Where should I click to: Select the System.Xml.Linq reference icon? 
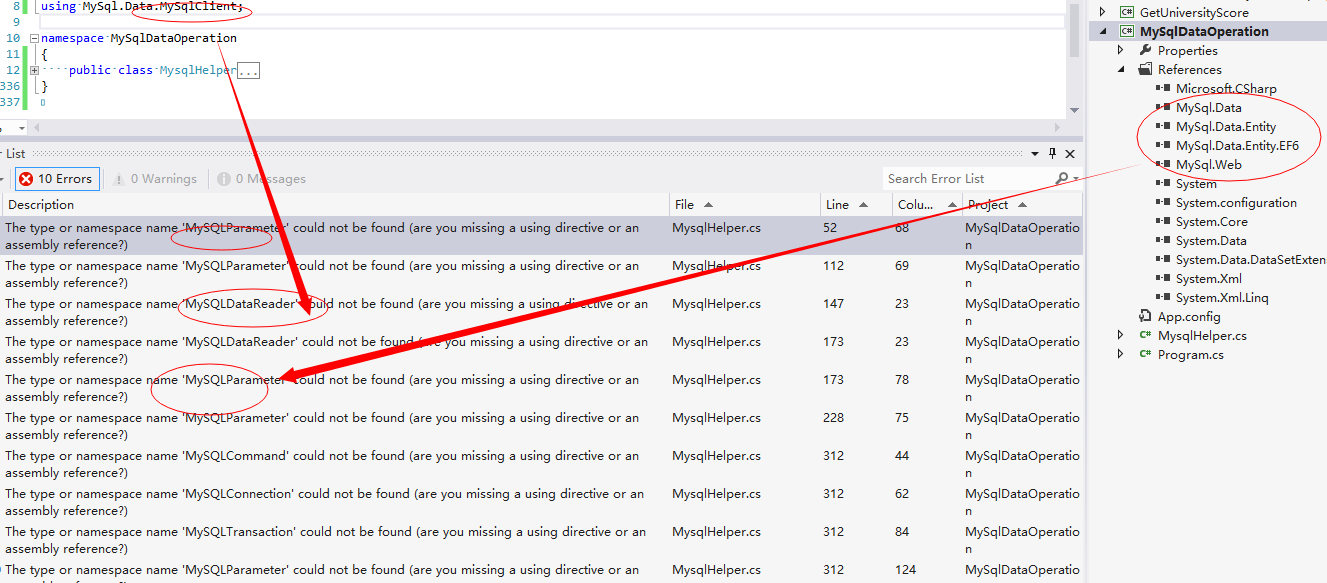point(1163,297)
